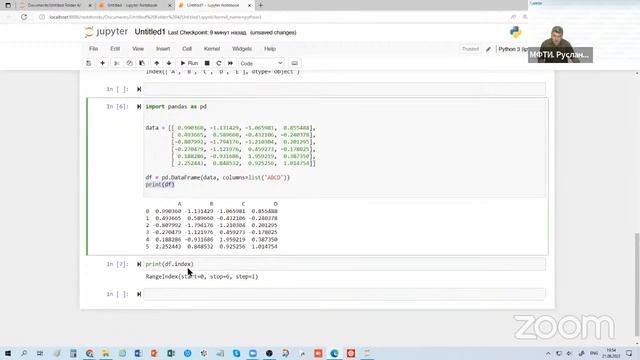Open Excel from the taskbar
Screen dimensions: 640x360
171,353
